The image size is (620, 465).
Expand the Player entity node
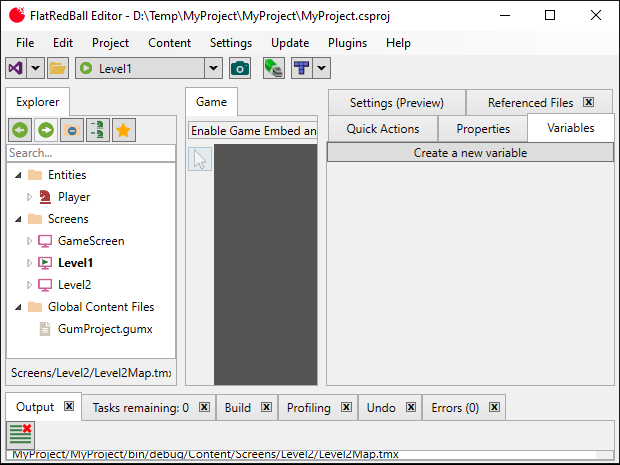(30, 197)
